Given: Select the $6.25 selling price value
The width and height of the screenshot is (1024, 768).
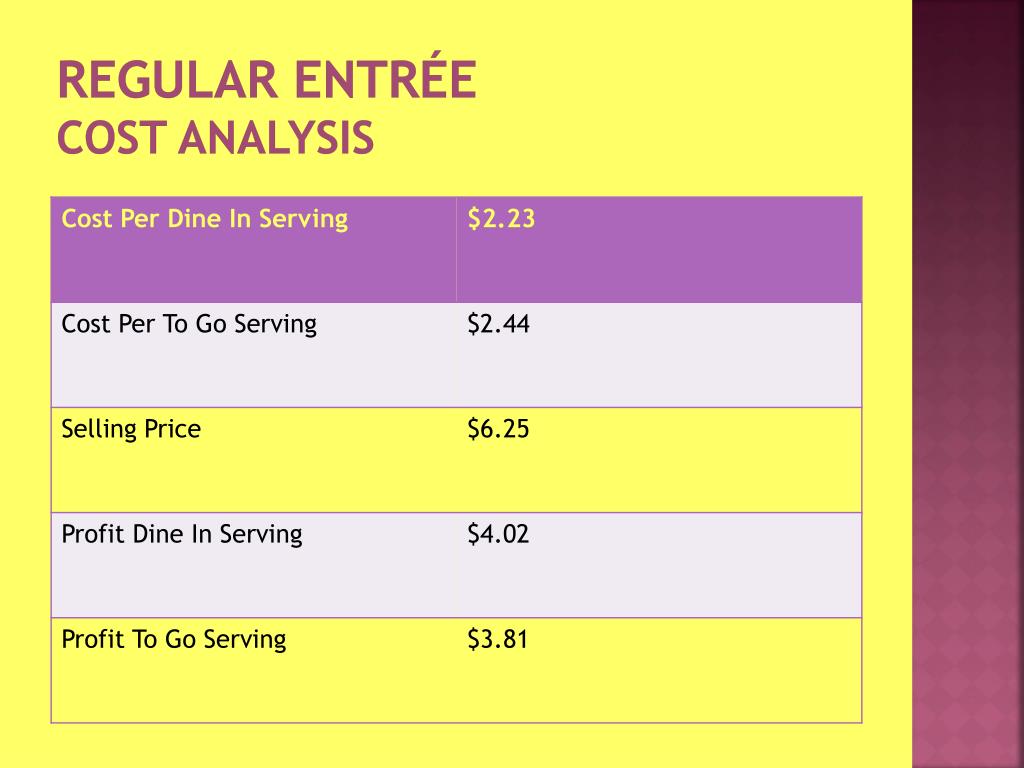Looking at the screenshot, I should tap(498, 429).
